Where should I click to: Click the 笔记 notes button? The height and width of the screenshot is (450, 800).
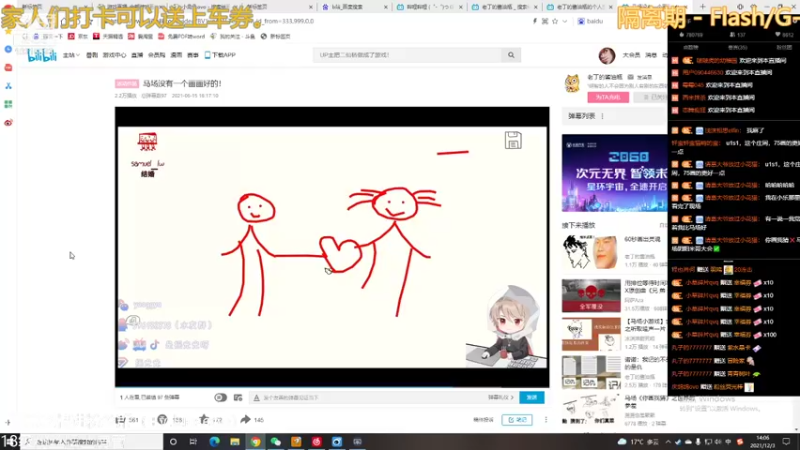point(517,419)
